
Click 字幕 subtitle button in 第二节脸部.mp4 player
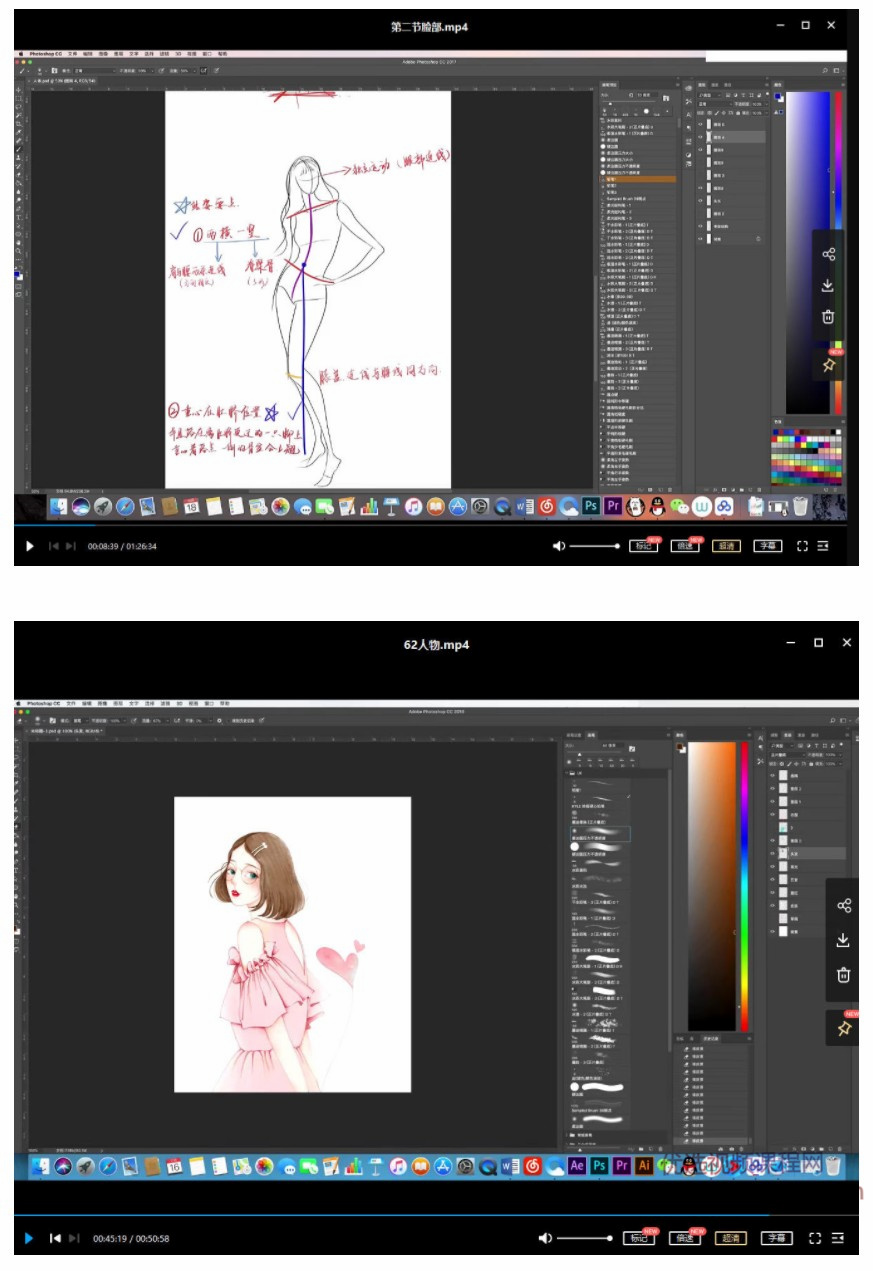click(767, 546)
